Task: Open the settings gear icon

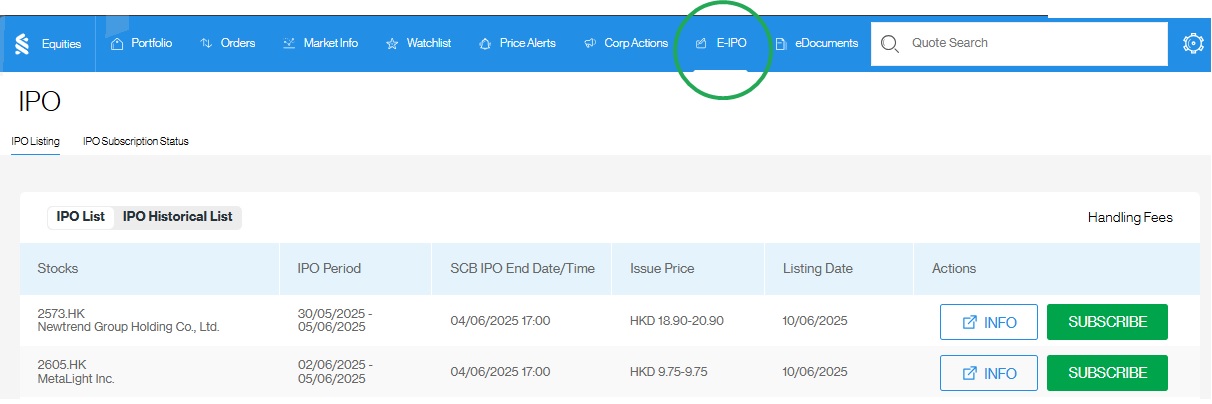Action: coord(1193,44)
